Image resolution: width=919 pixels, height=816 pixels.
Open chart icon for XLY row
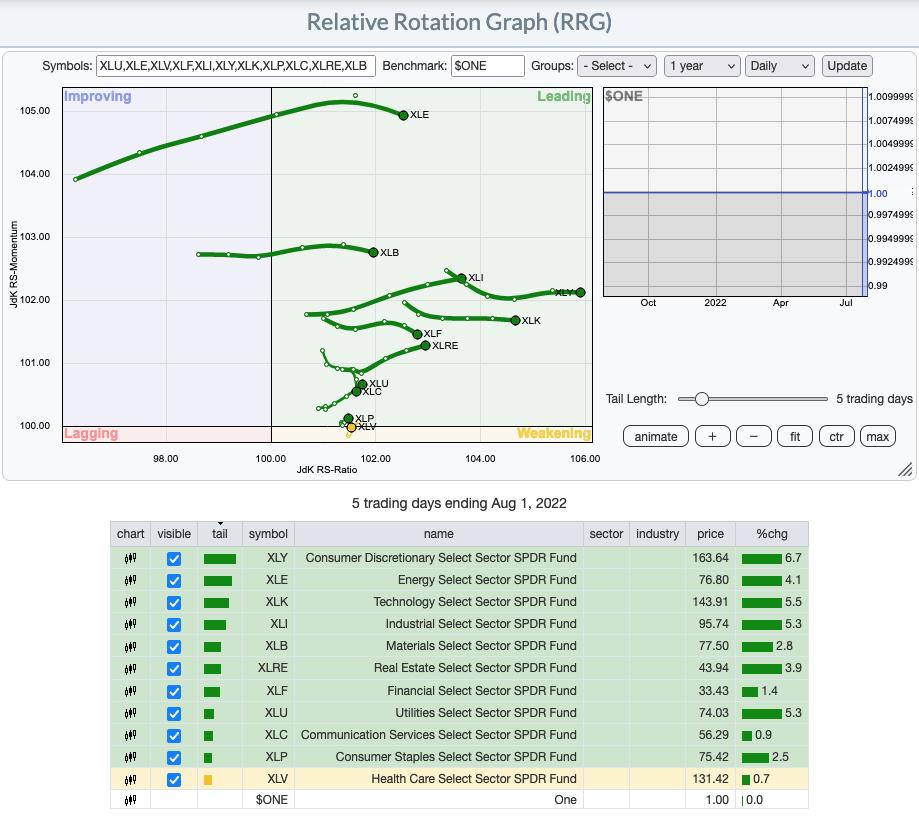pyautogui.click(x=130, y=558)
